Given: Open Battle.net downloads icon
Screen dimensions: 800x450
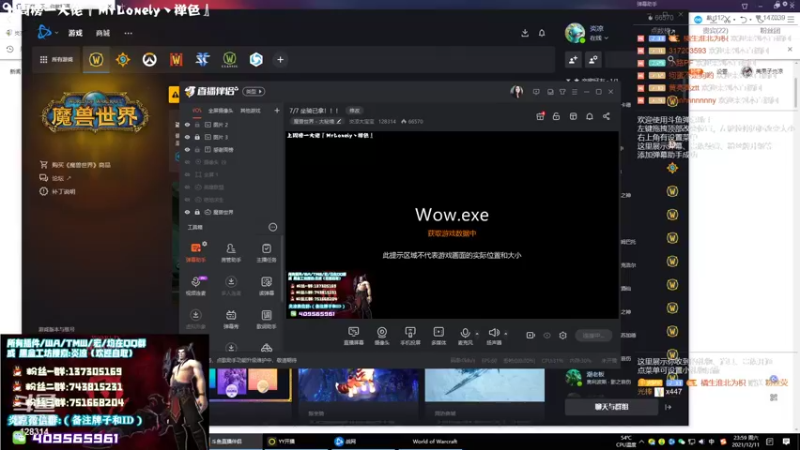Looking at the screenshot, I should tap(525, 33).
